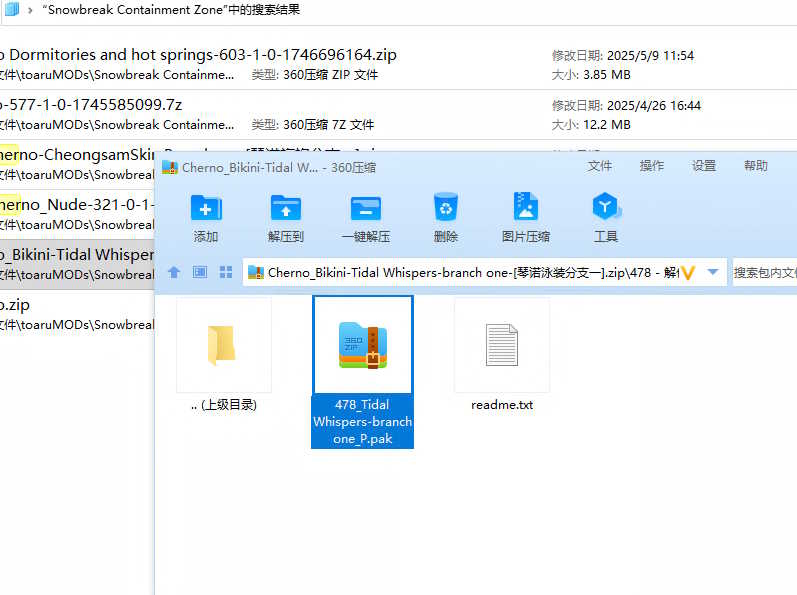
Task: Click the 删除 (Delete) trash icon
Action: pos(445,209)
